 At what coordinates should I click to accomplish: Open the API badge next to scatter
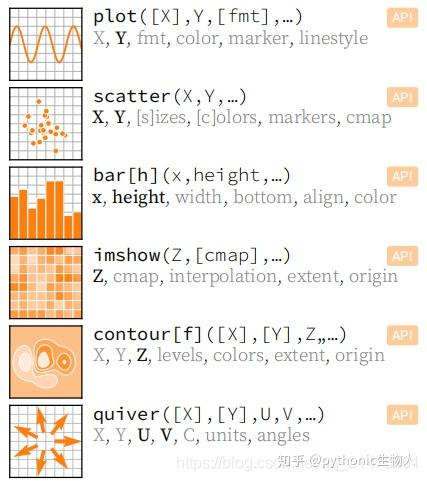[x=402, y=97]
